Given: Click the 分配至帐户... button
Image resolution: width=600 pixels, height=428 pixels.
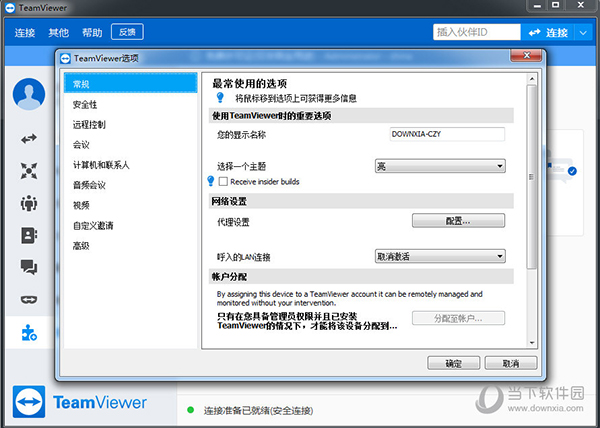Looking at the screenshot, I should (458, 318).
